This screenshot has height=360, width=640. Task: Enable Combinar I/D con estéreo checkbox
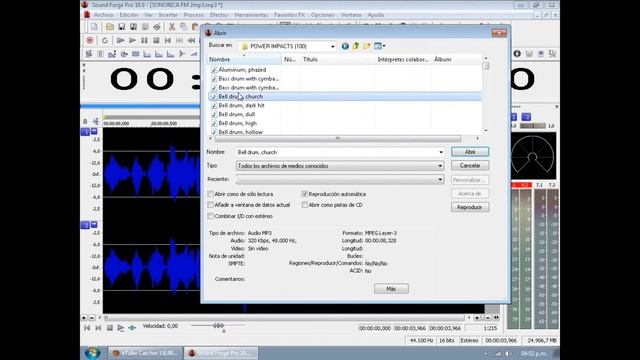pyautogui.click(x=211, y=216)
